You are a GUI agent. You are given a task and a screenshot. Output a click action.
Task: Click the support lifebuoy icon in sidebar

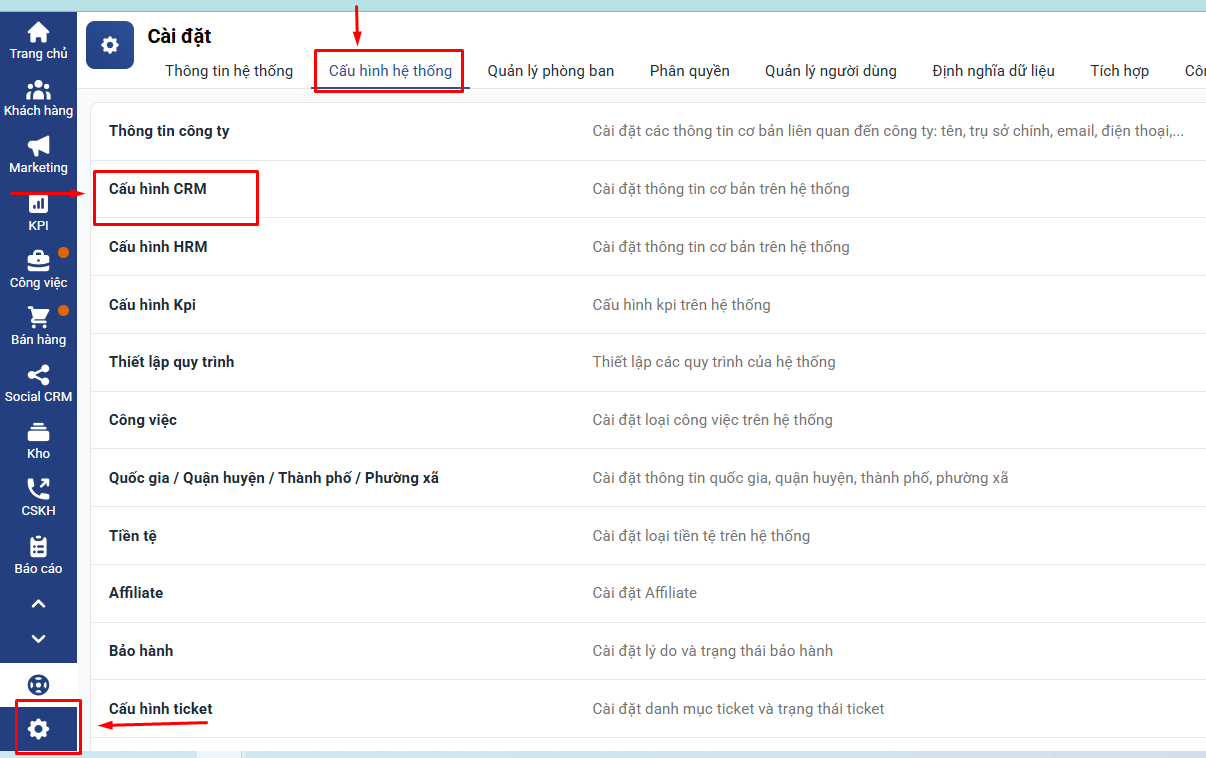[38, 685]
